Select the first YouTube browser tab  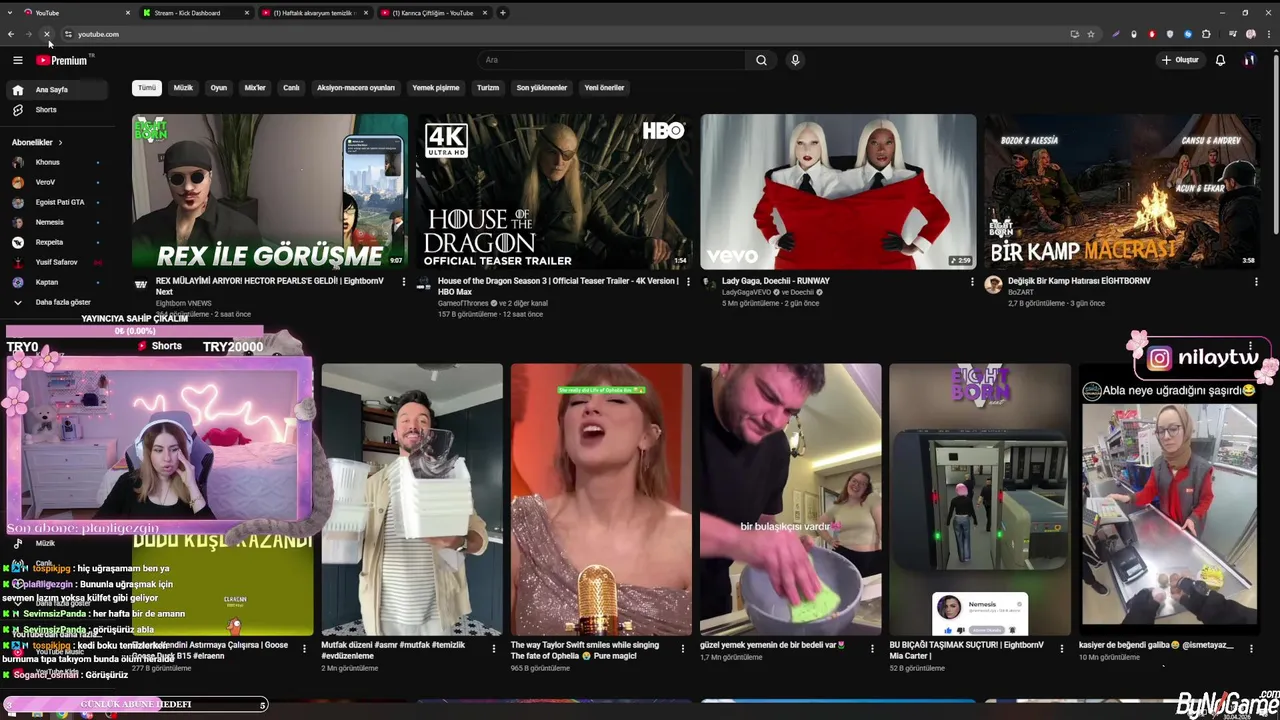click(x=77, y=13)
